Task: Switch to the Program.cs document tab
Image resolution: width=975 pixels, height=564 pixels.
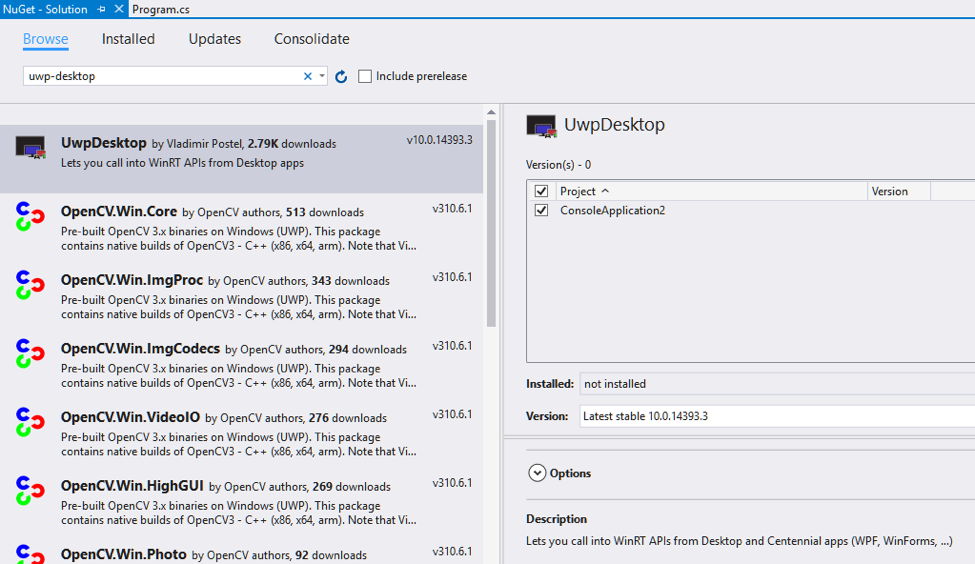Action: click(x=161, y=9)
